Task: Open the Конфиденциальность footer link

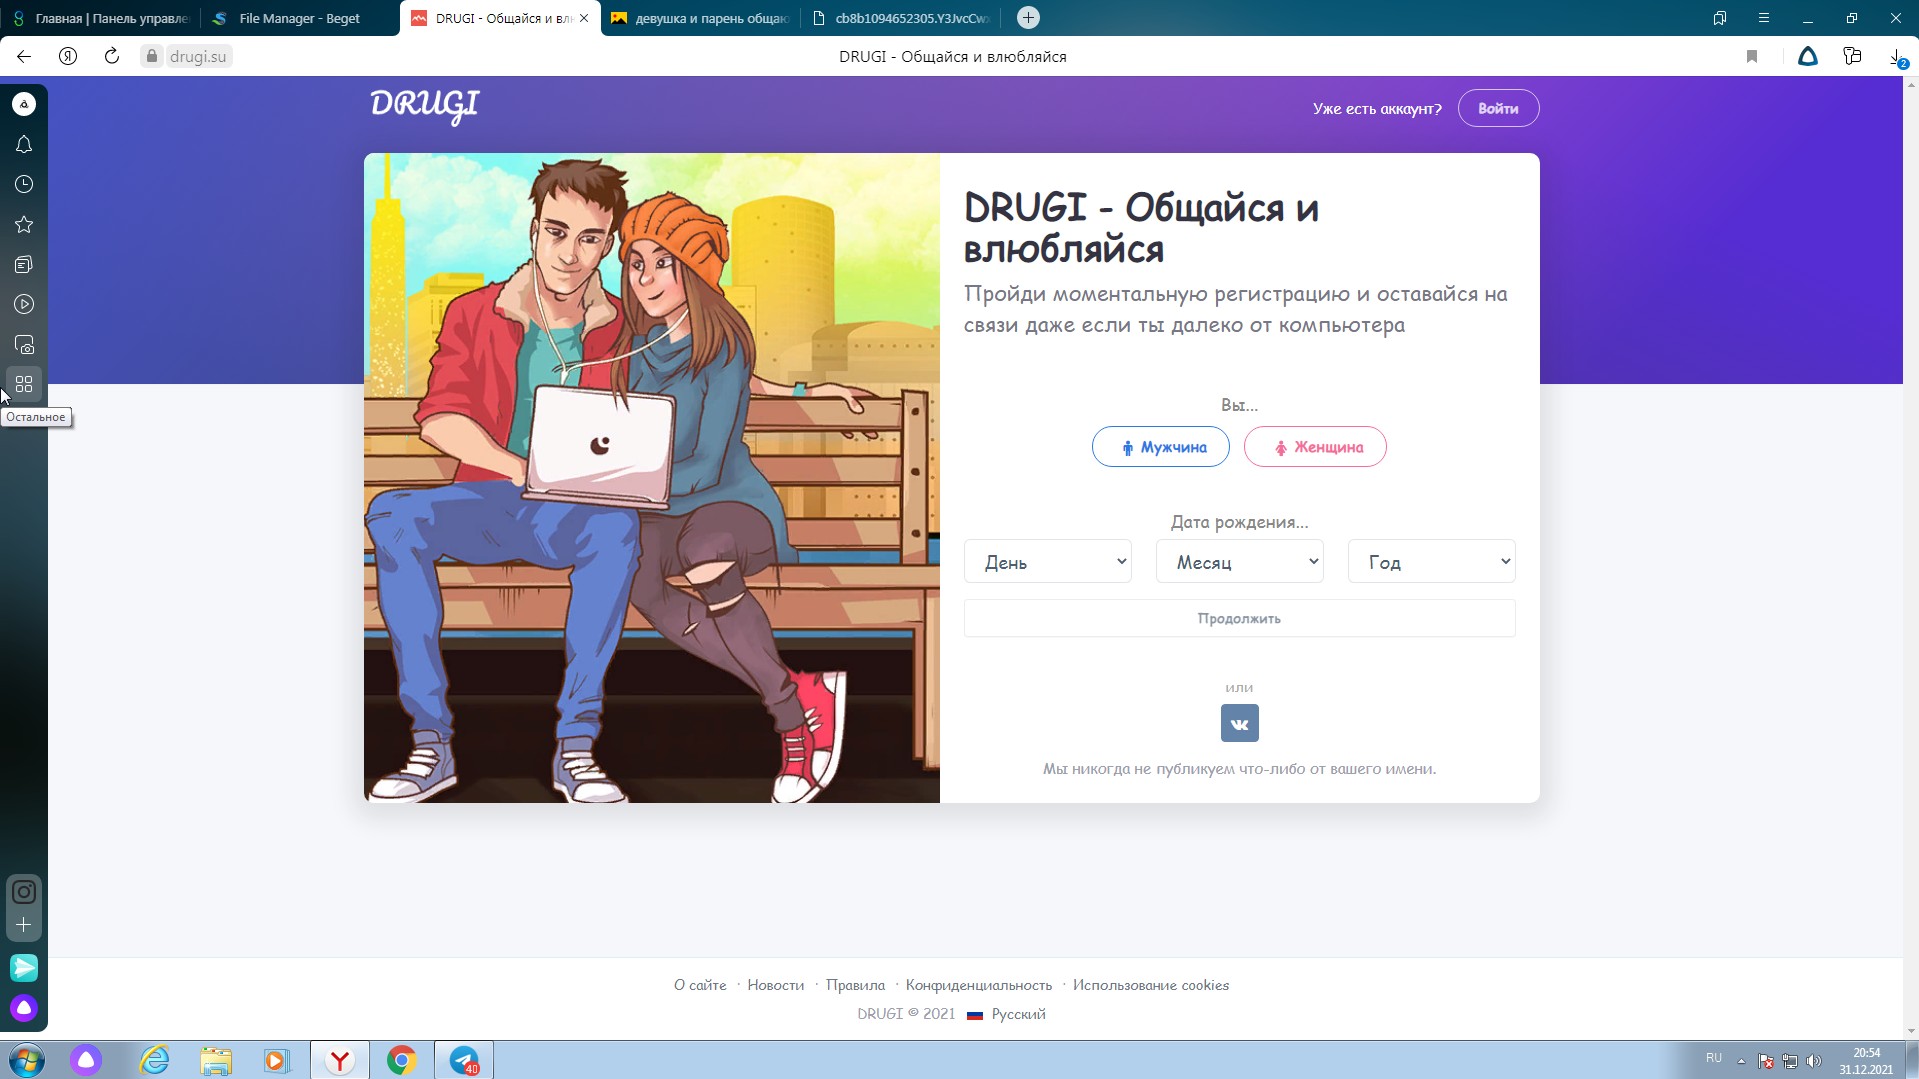Action: coord(978,985)
